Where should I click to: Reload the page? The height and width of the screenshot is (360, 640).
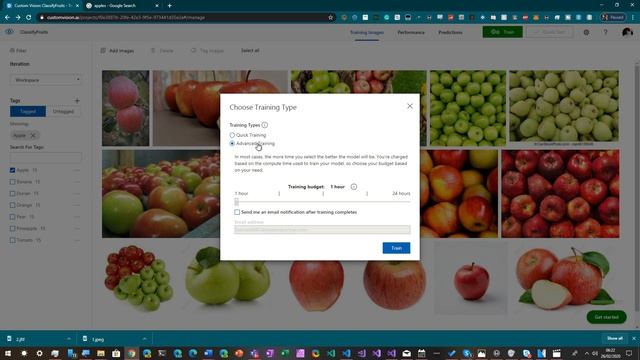(29, 18)
